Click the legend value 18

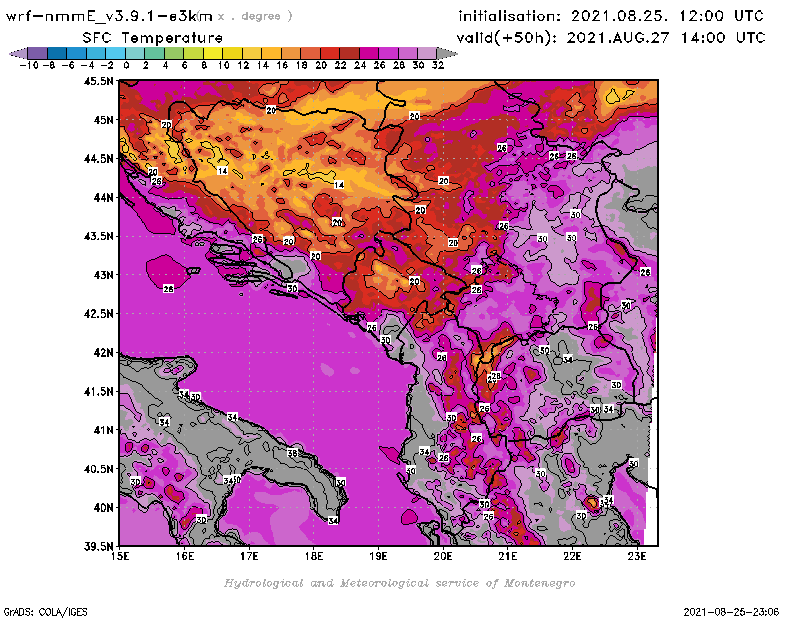pyautogui.click(x=302, y=65)
